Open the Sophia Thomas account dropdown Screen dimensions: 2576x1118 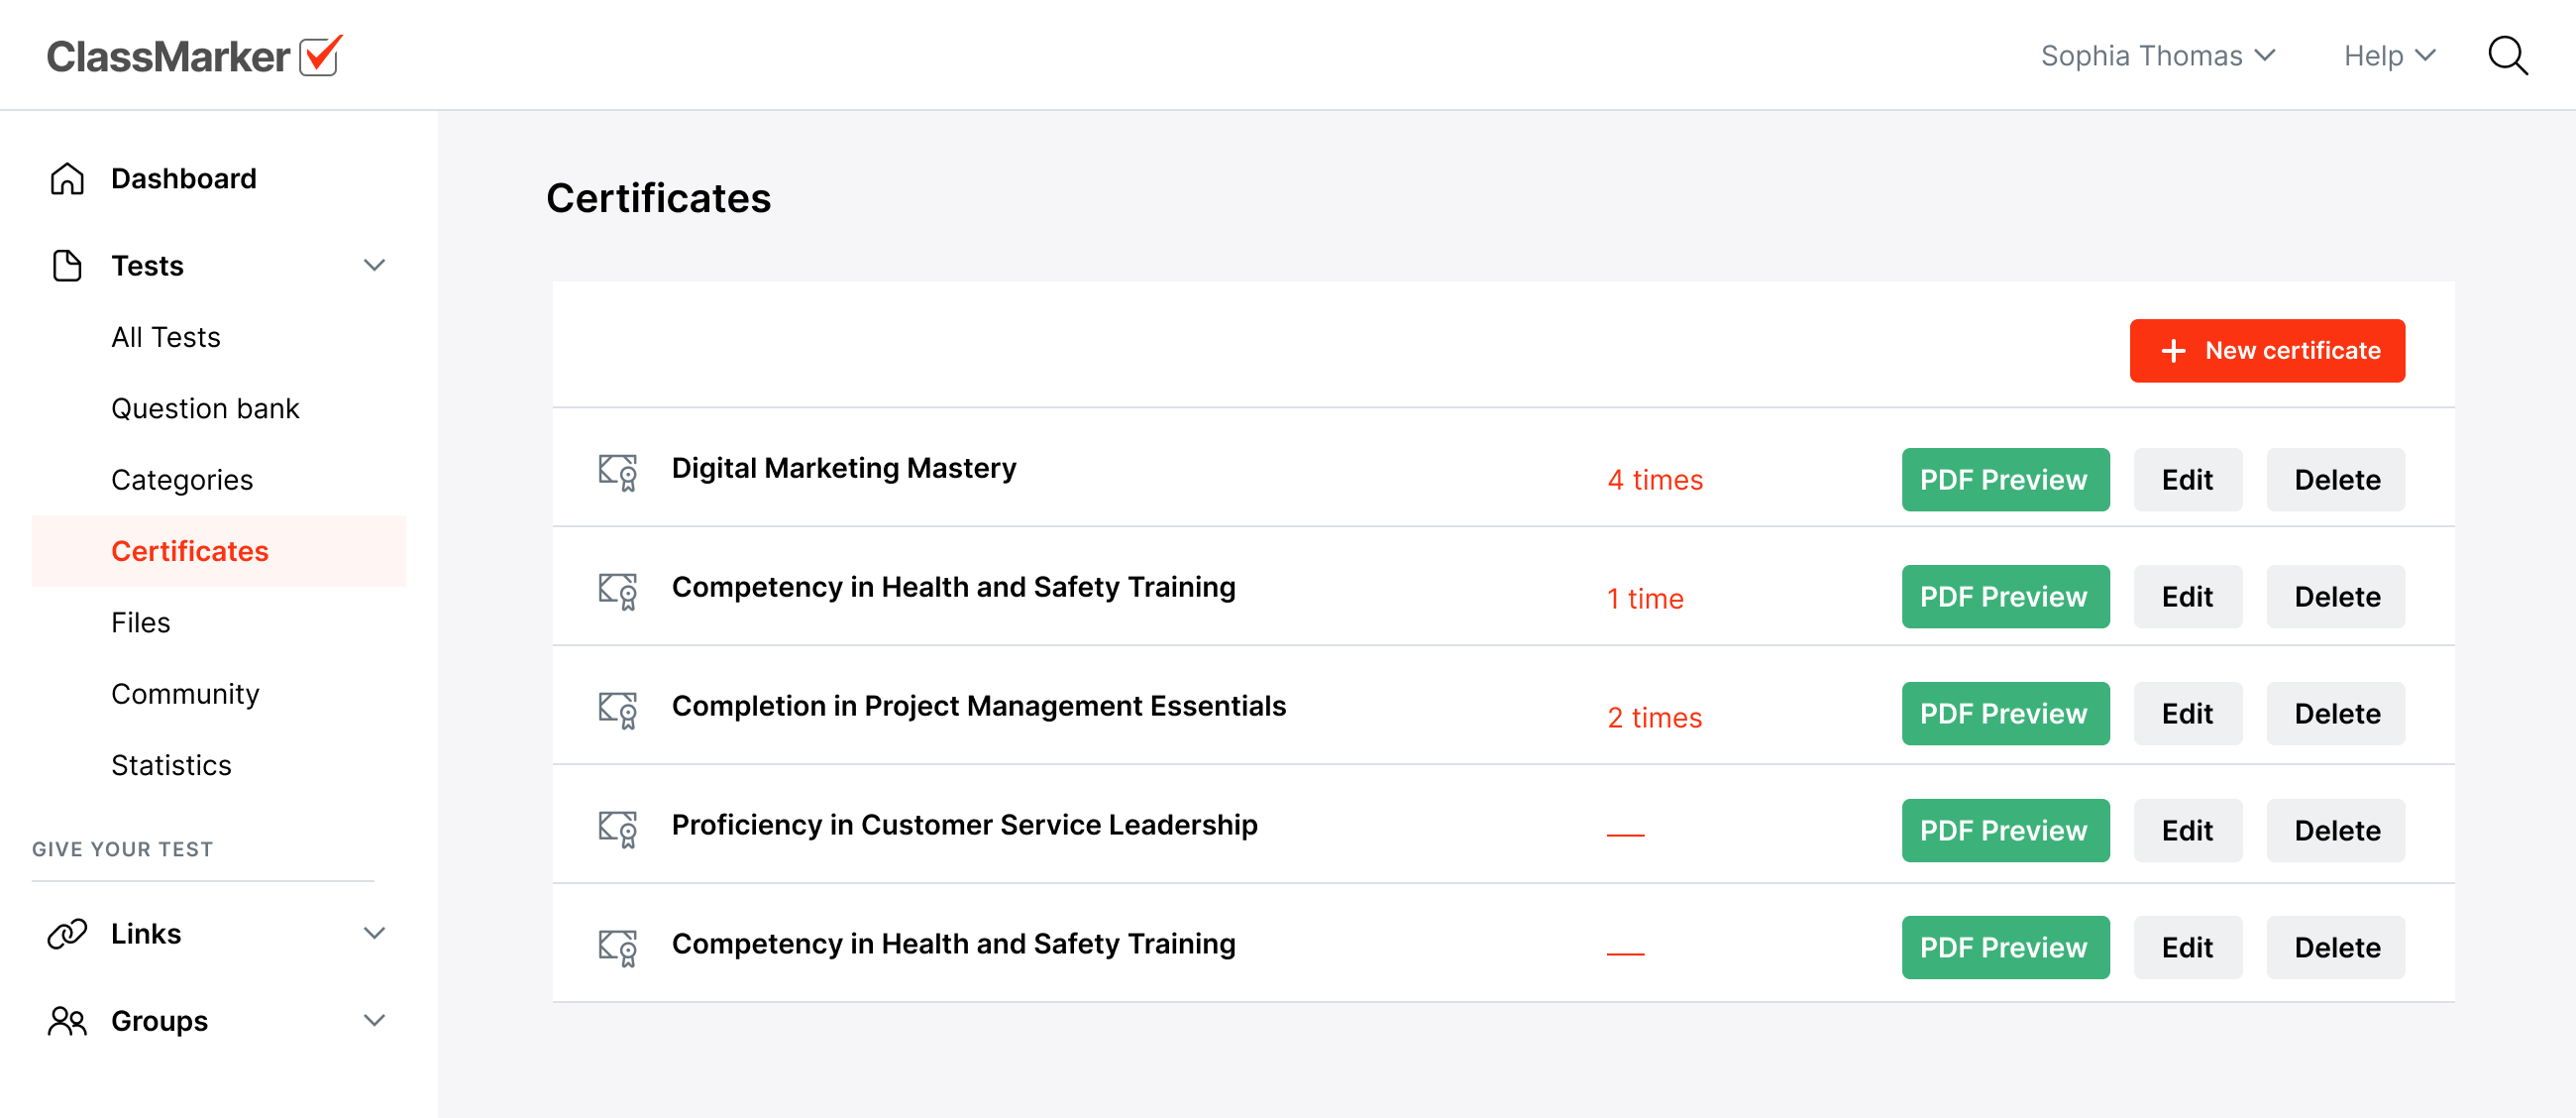[x=2157, y=56]
